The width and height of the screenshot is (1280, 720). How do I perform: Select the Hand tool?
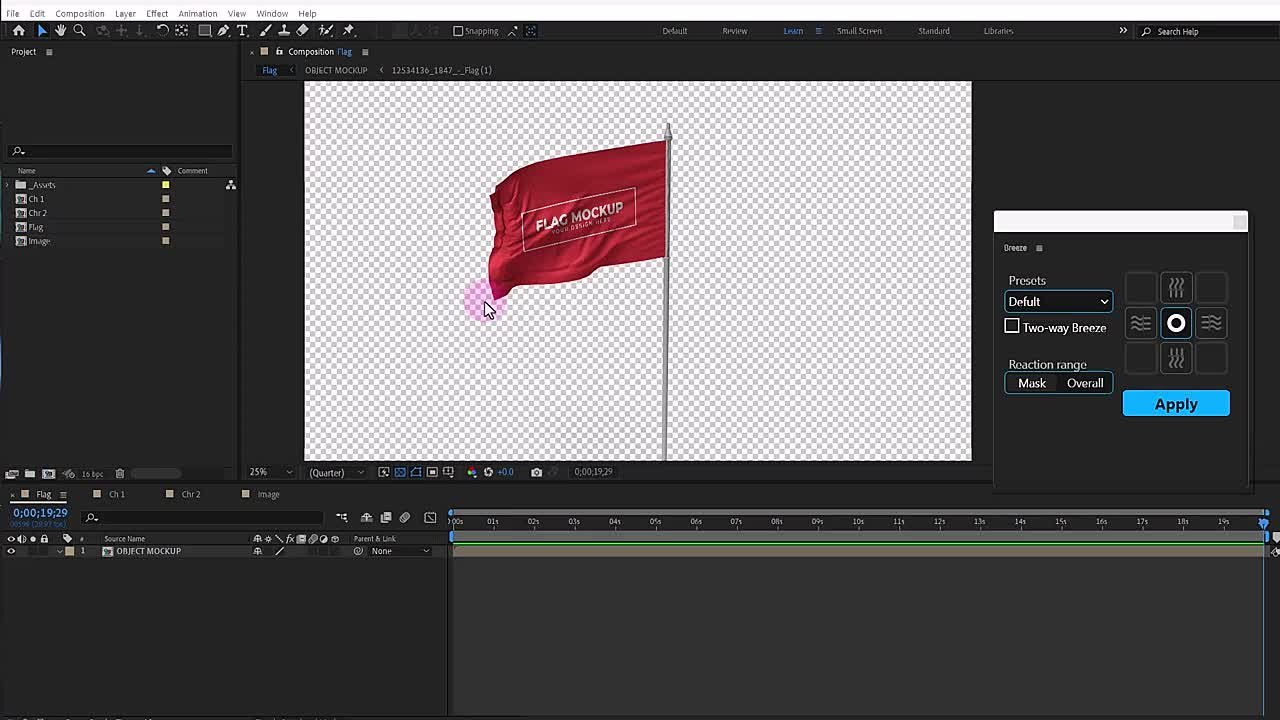[60, 31]
